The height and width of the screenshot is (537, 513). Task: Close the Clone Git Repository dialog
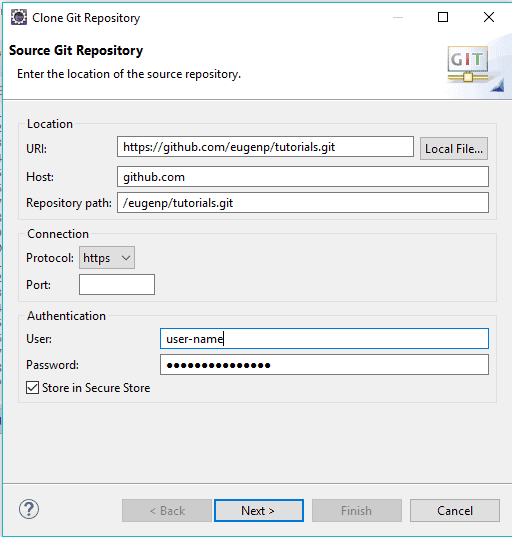(x=489, y=17)
